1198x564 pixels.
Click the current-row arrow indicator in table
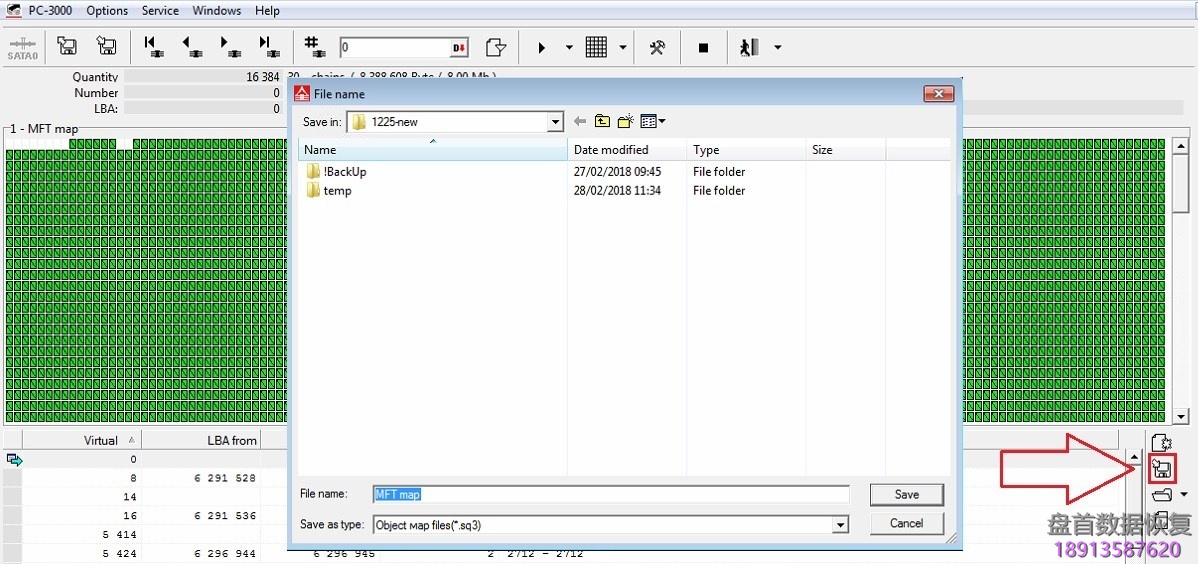tap(13, 459)
